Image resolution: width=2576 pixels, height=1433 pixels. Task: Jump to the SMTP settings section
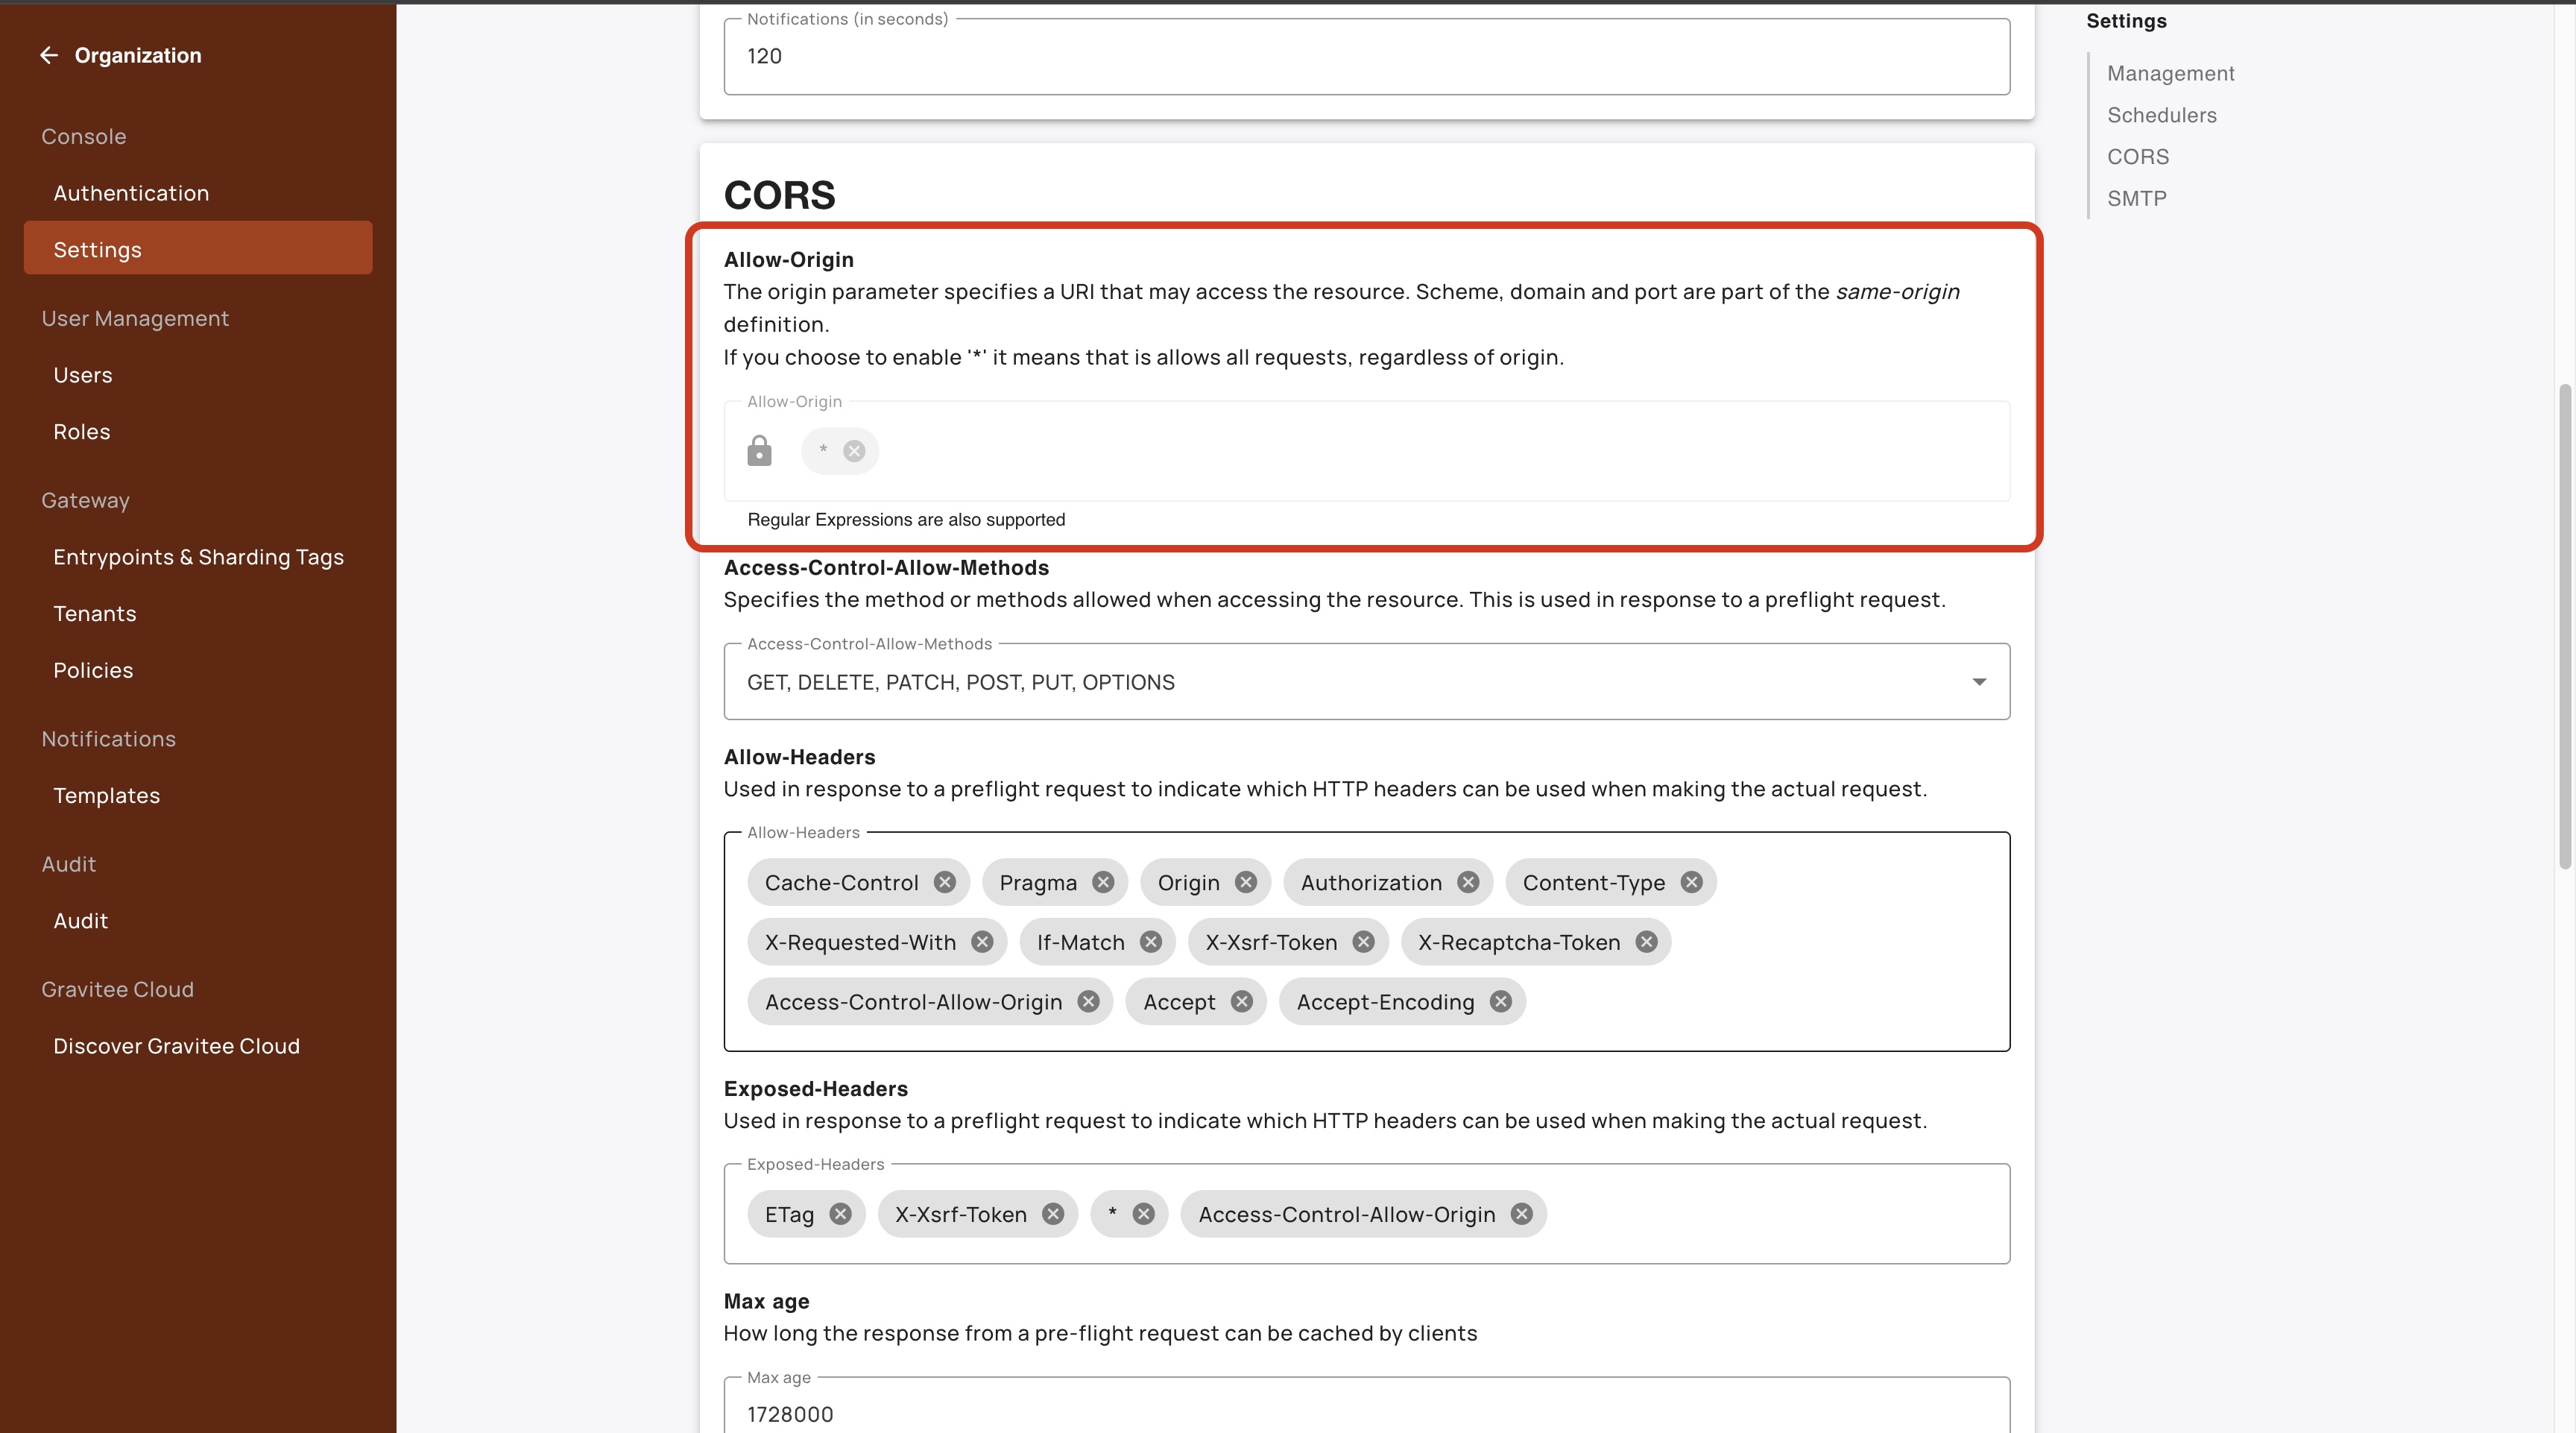pyautogui.click(x=2137, y=198)
